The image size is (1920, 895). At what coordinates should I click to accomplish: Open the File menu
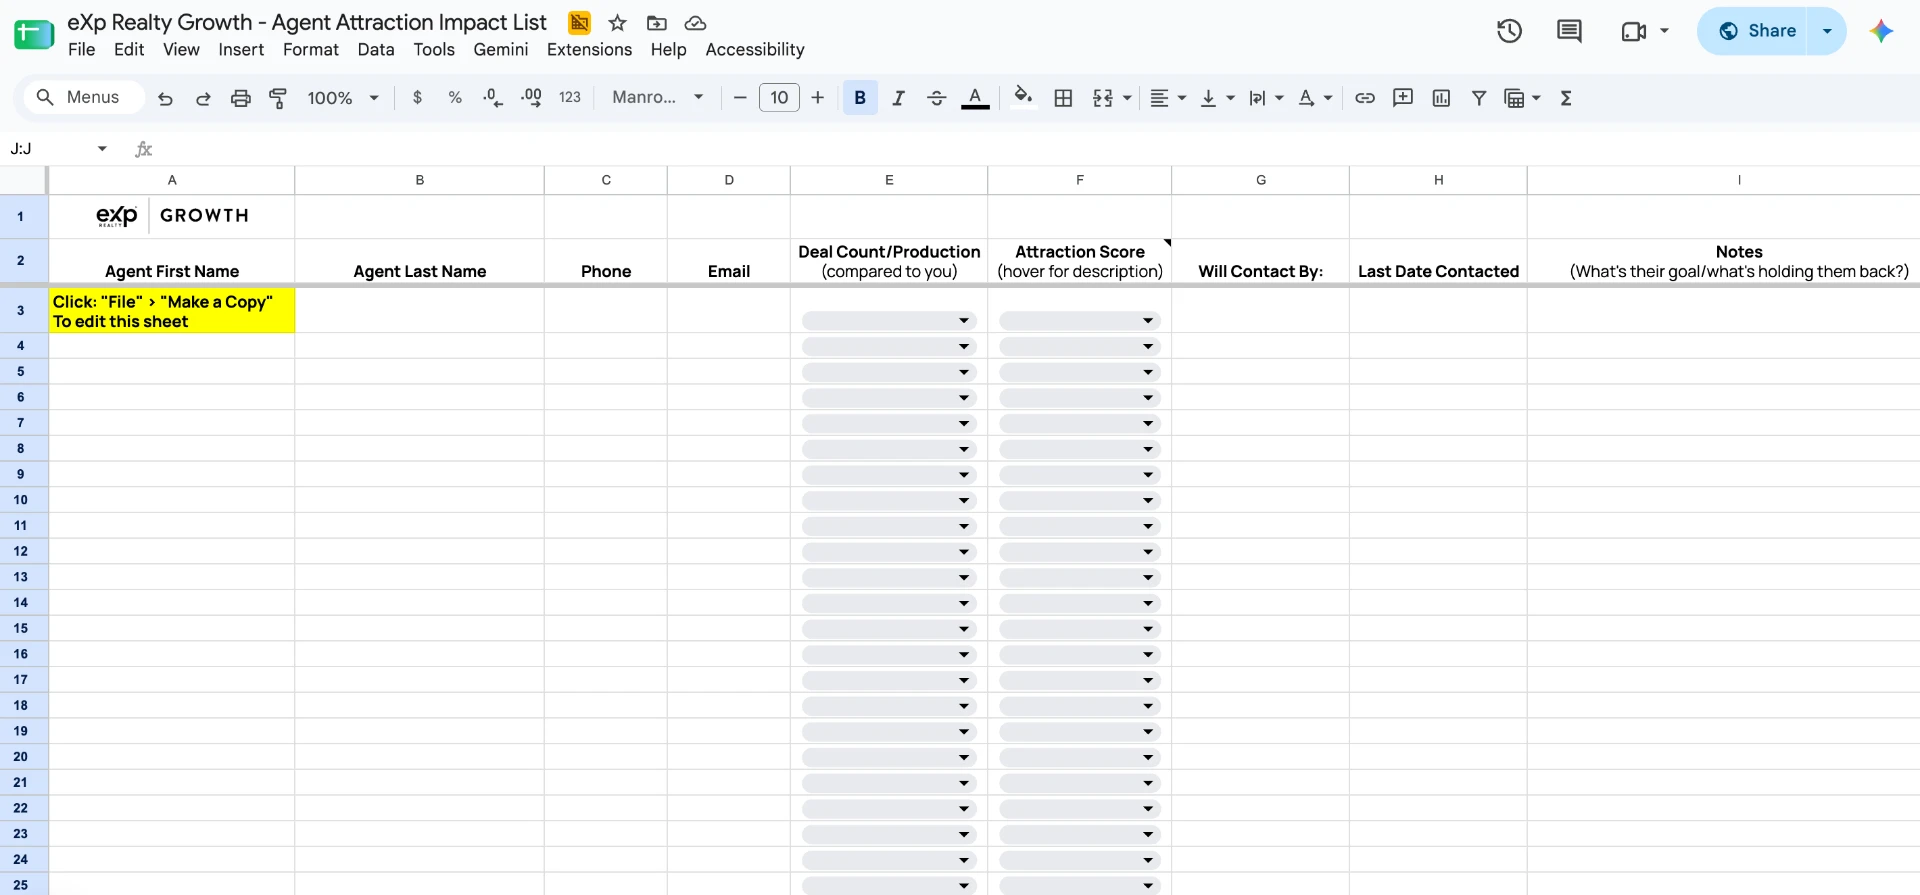point(82,50)
